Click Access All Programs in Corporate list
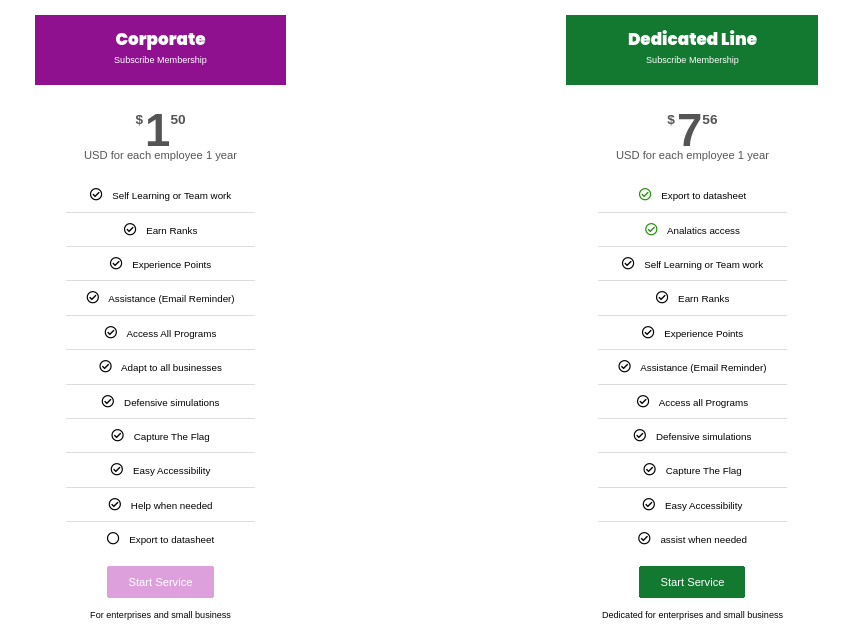Image resolution: width=852 pixels, height=640 pixels. coord(171,334)
